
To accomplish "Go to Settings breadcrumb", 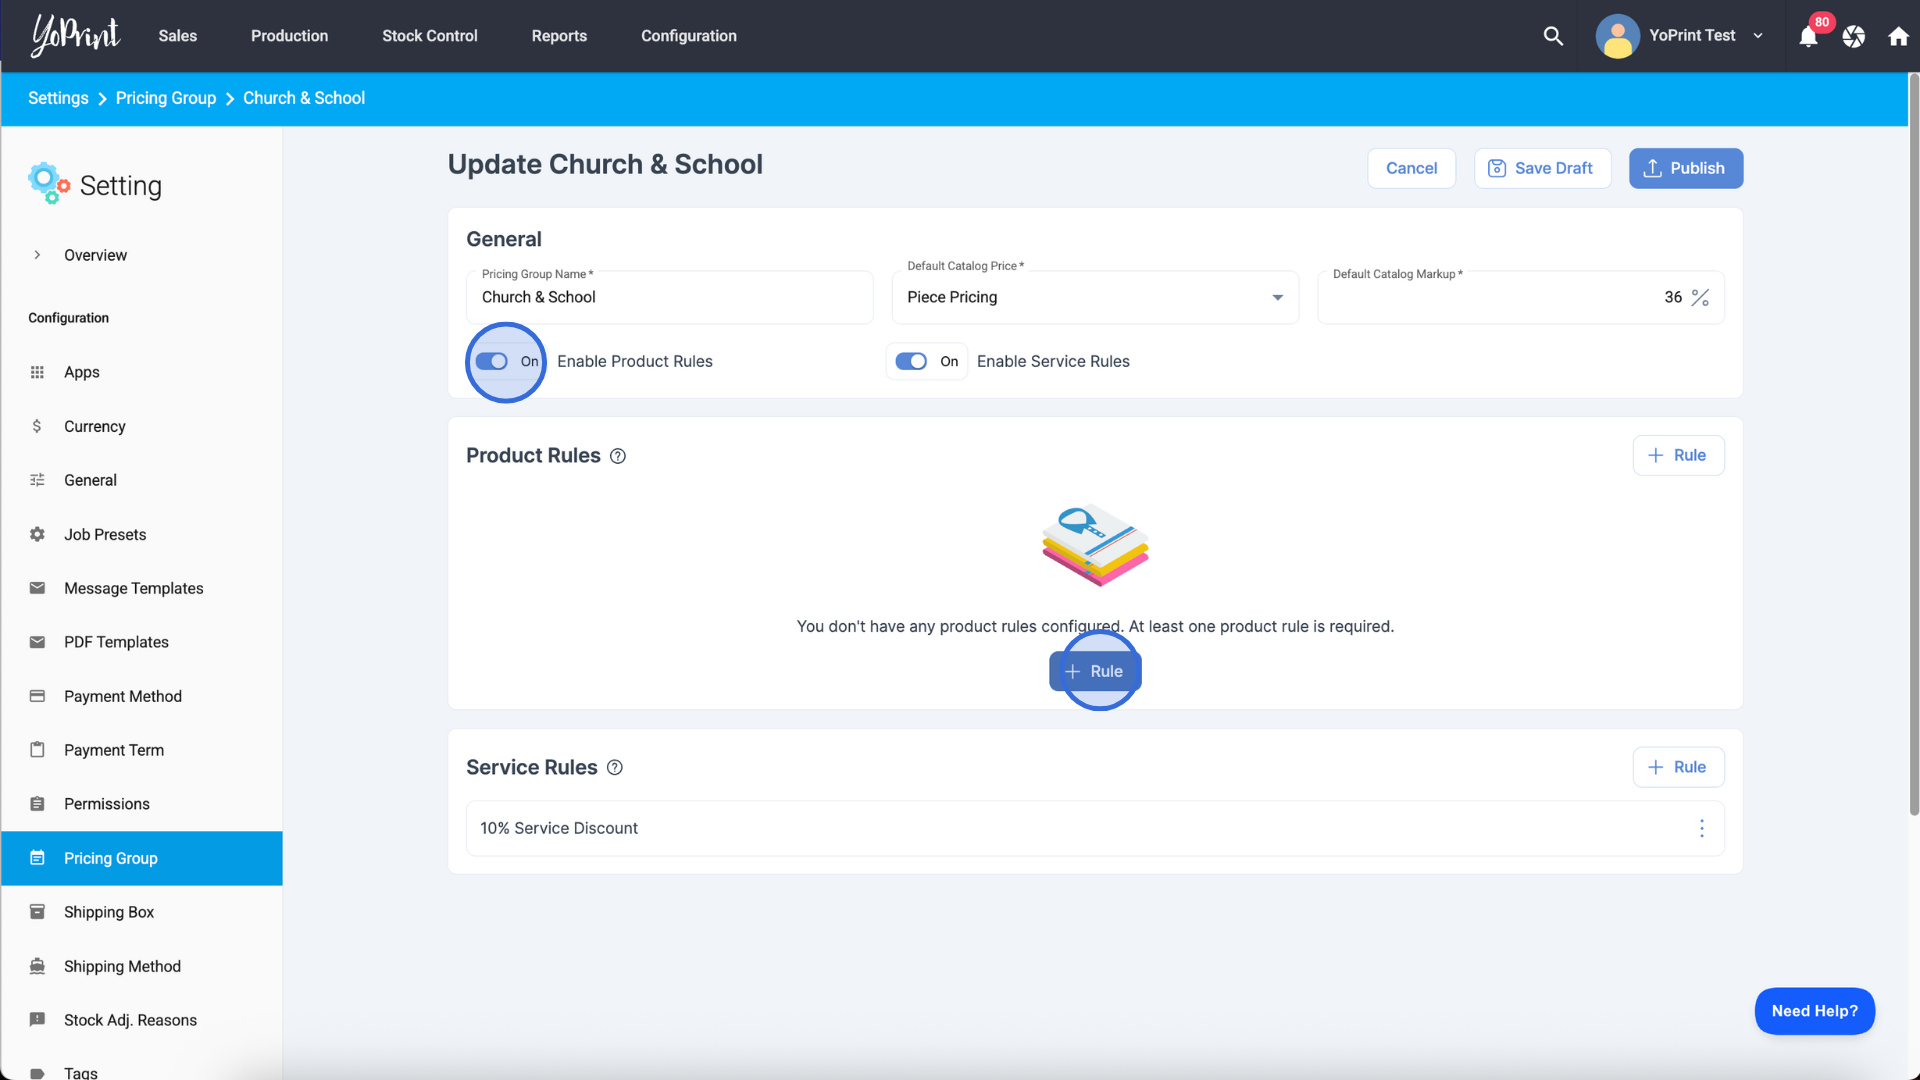I will 58,98.
